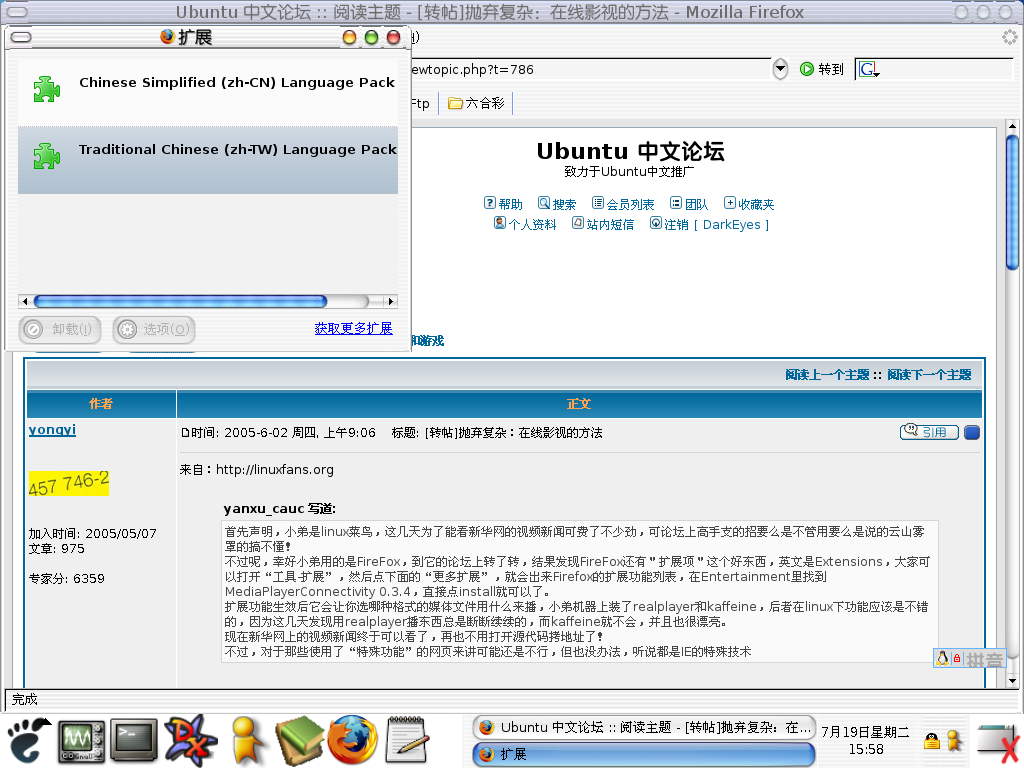Open the 获取更多扩展 link
1024x768 pixels.
[x=353, y=328]
